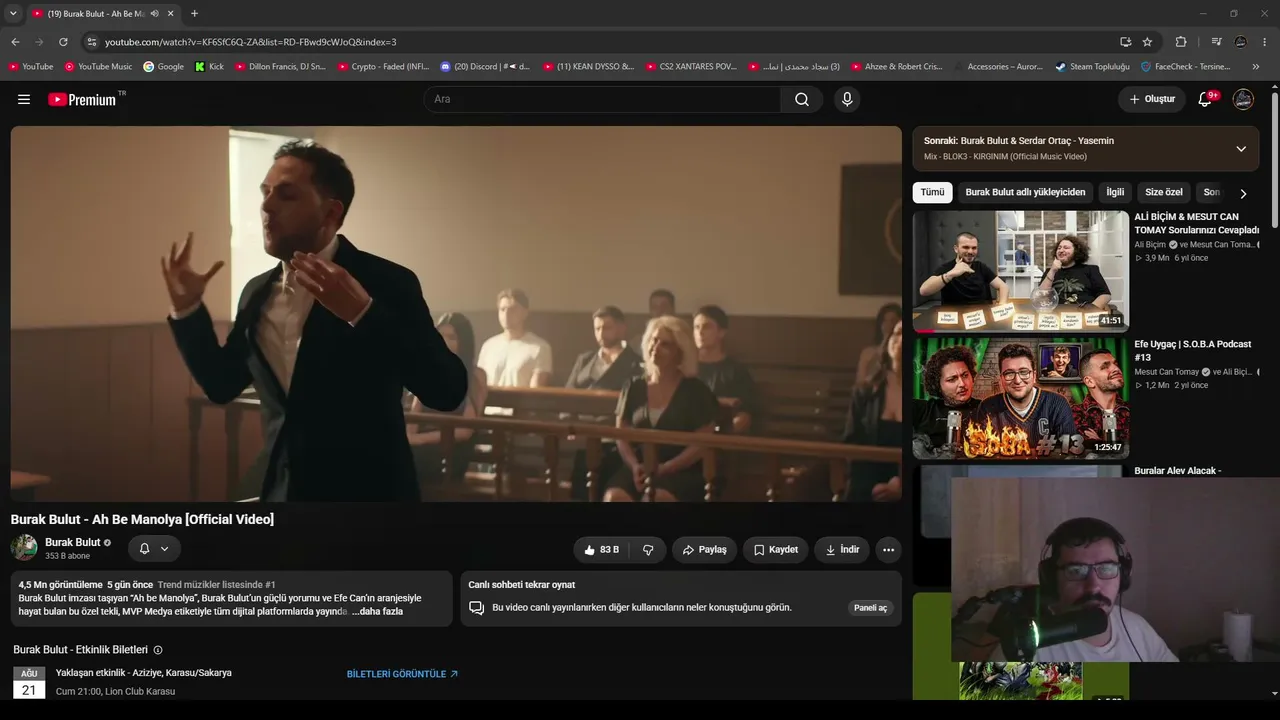The image size is (1280, 720).
Task: Open the Discord bookmark
Action: (486, 67)
